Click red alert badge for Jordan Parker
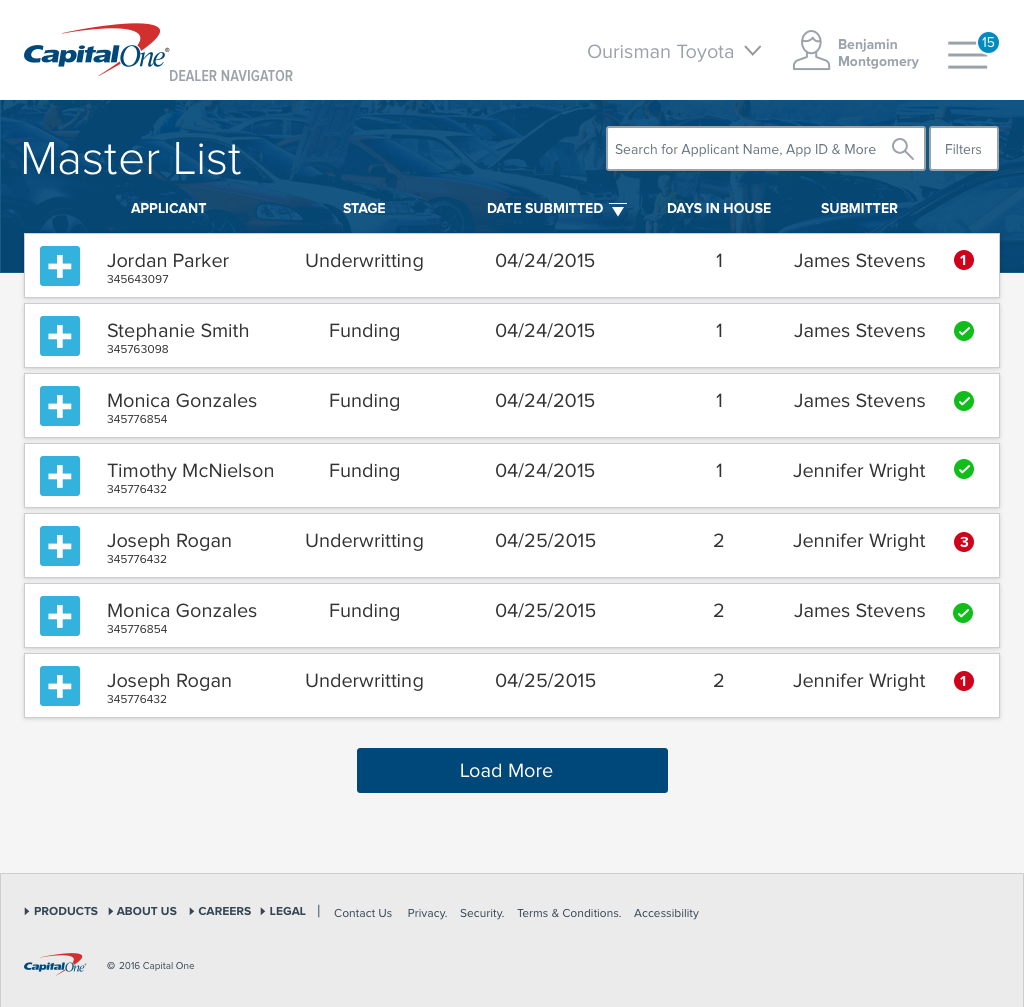The image size is (1024, 1007). [x=963, y=260]
